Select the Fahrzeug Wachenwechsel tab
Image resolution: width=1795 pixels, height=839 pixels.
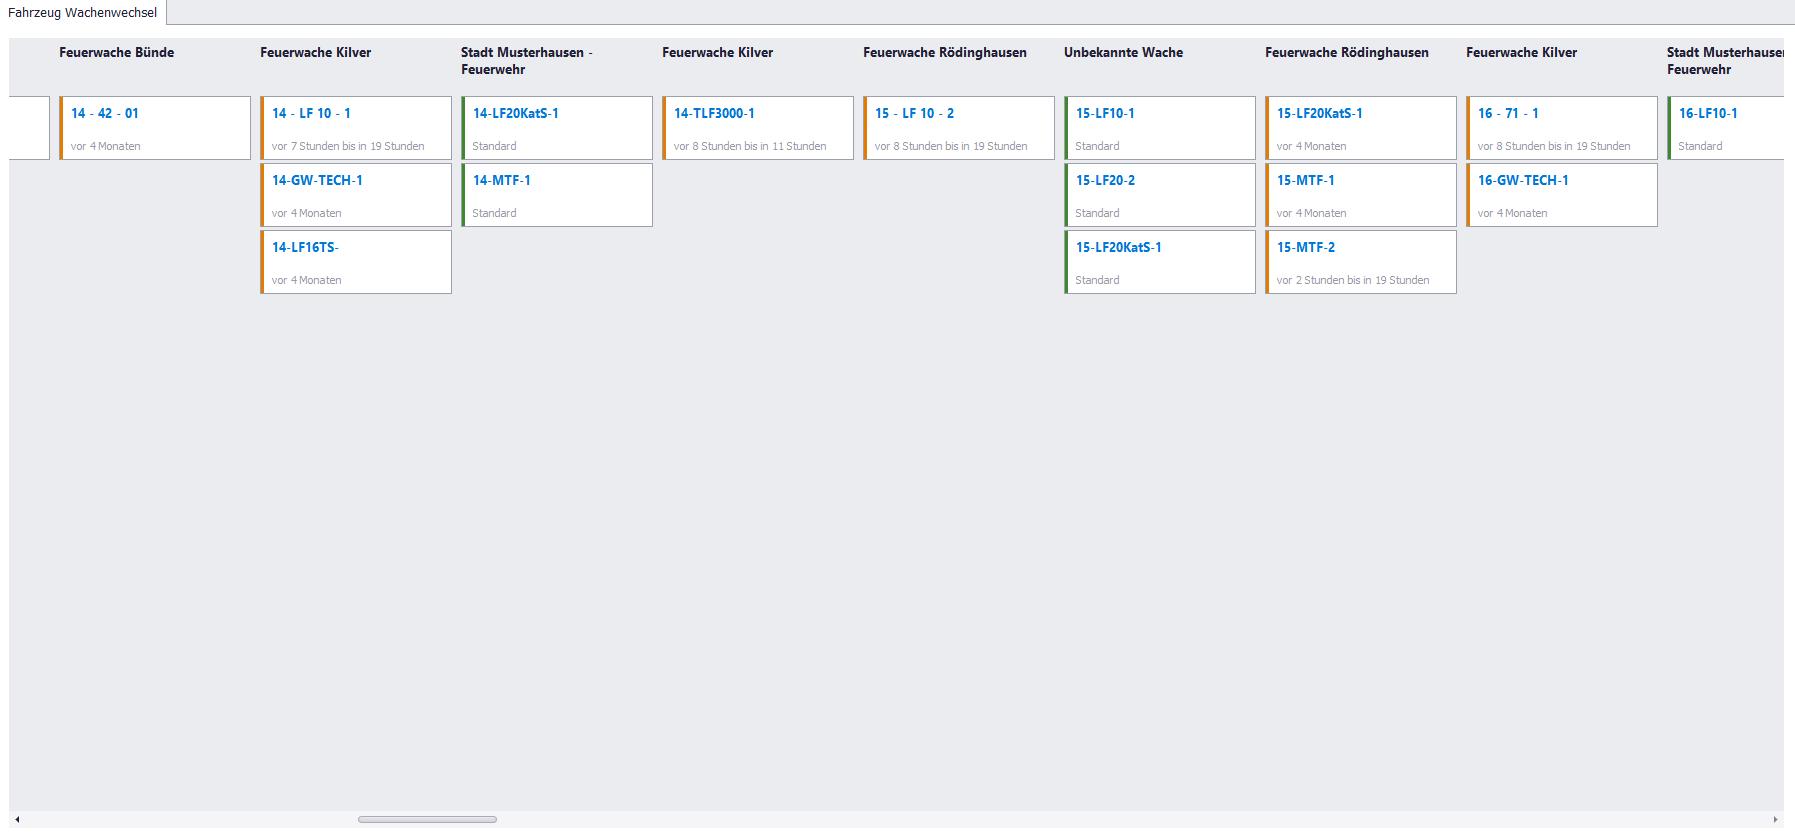tap(83, 13)
